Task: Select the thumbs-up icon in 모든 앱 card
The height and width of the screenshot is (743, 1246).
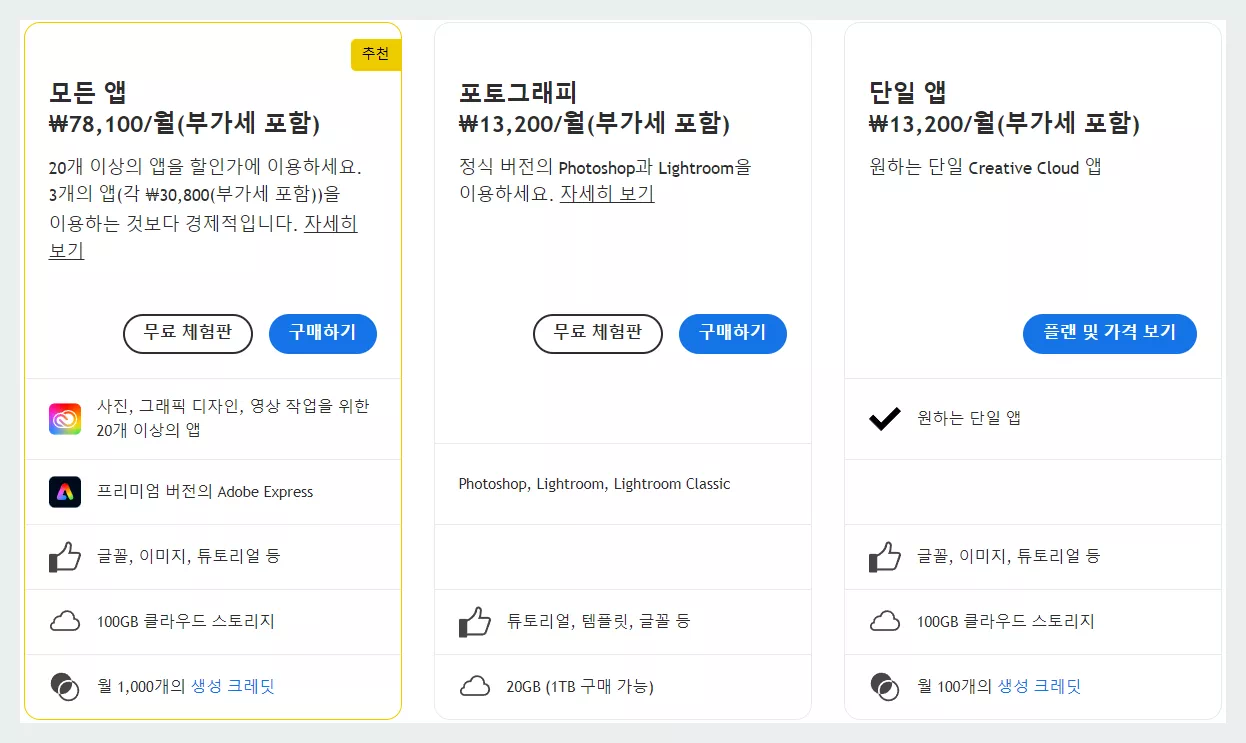Action: [64, 556]
